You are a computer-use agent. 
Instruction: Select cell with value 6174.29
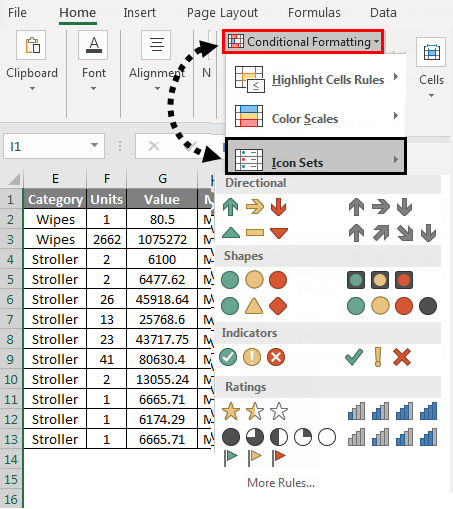(162, 419)
